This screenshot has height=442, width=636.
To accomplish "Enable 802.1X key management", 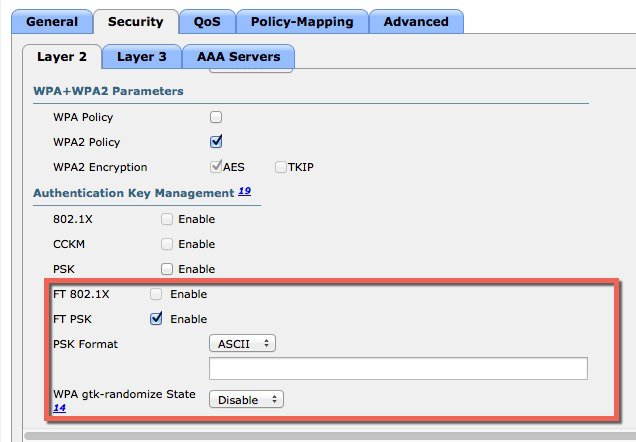I will [x=167, y=219].
